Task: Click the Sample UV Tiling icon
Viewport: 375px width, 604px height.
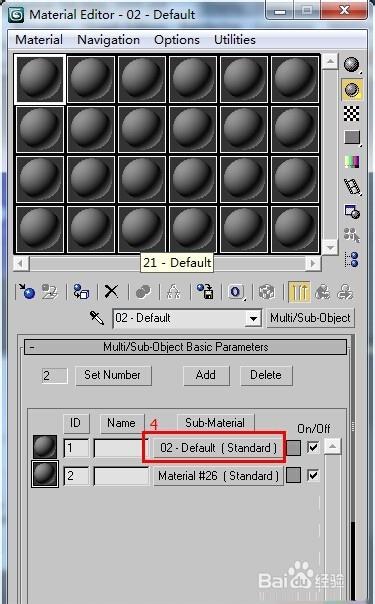Action: [x=352, y=138]
